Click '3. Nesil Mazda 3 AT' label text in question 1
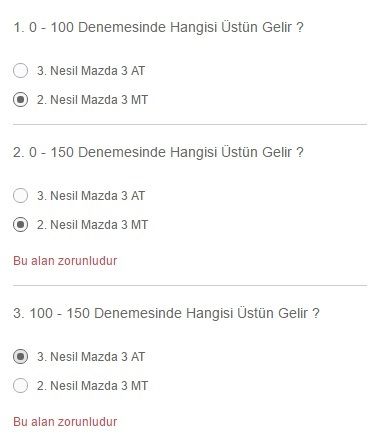Image resolution: width=370 pixels, height=444 pixels. [x=91, y=71]
